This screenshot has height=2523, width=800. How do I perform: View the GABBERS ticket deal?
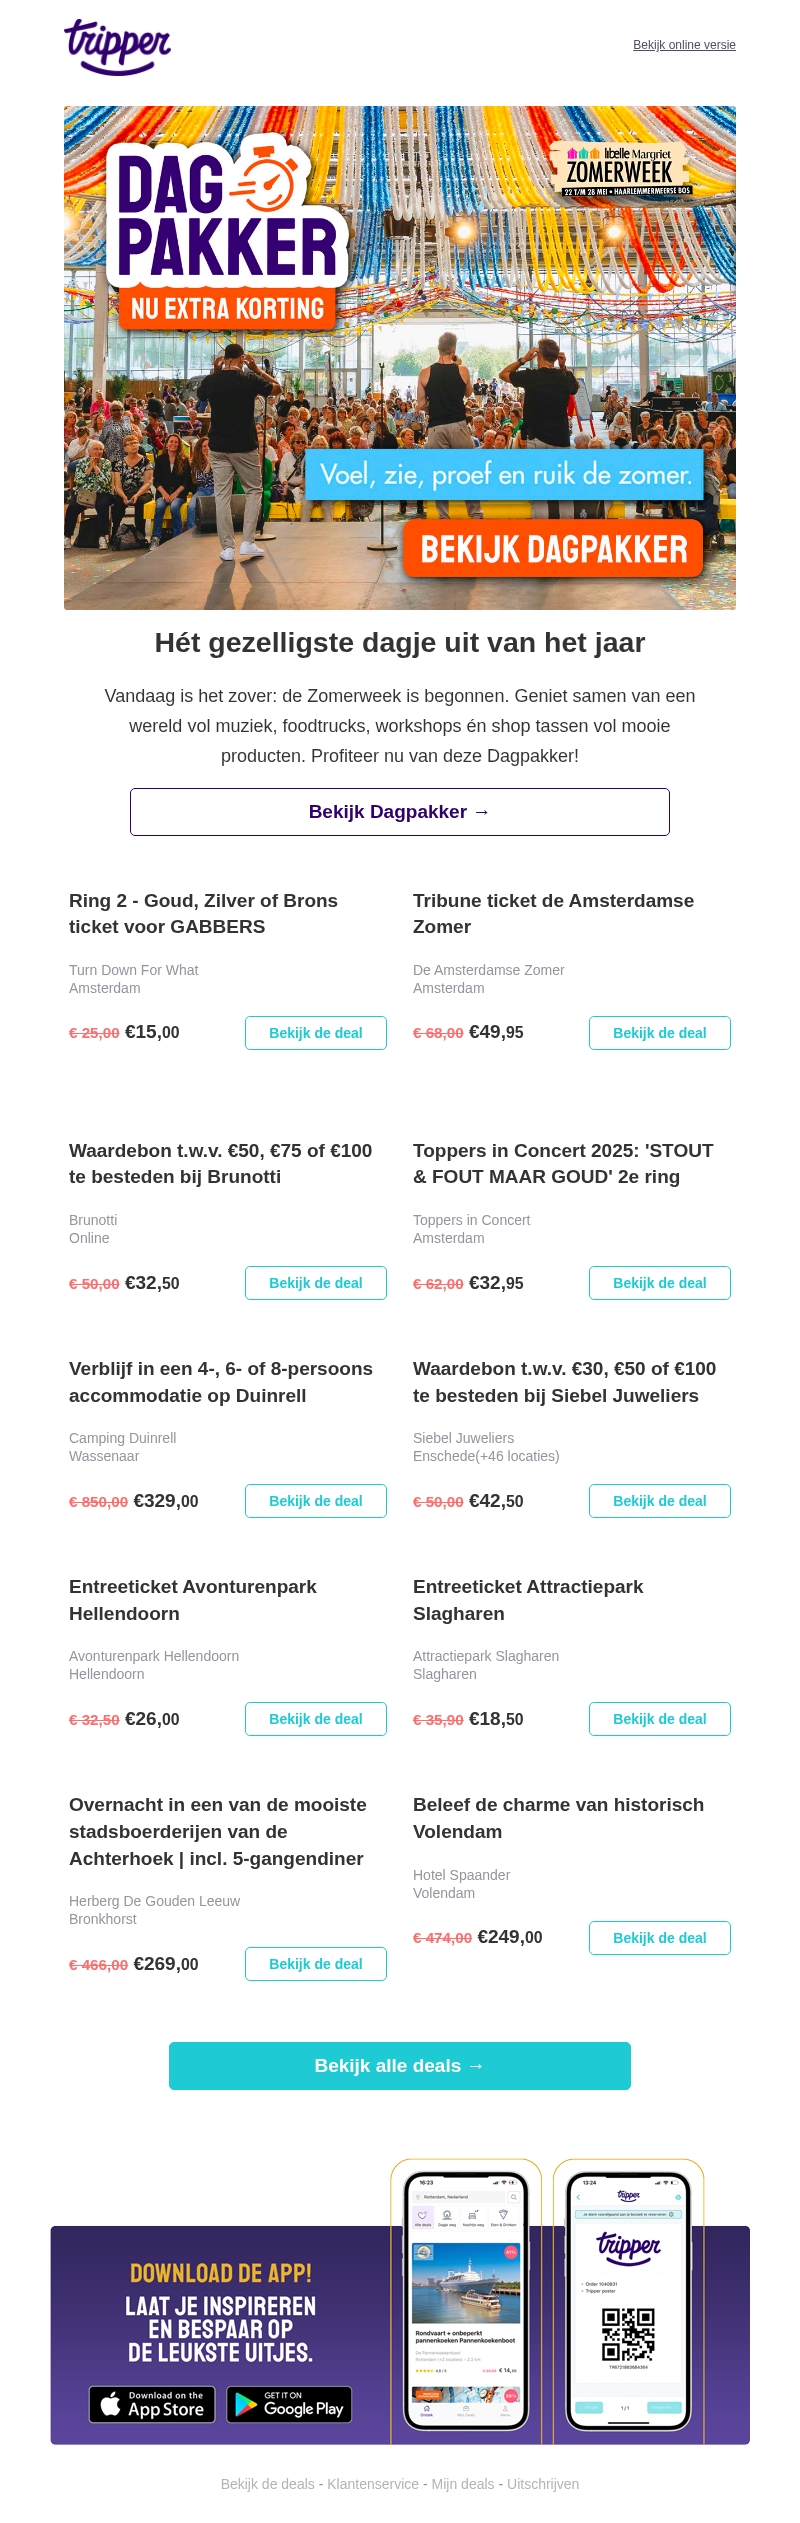point(316,1033)
